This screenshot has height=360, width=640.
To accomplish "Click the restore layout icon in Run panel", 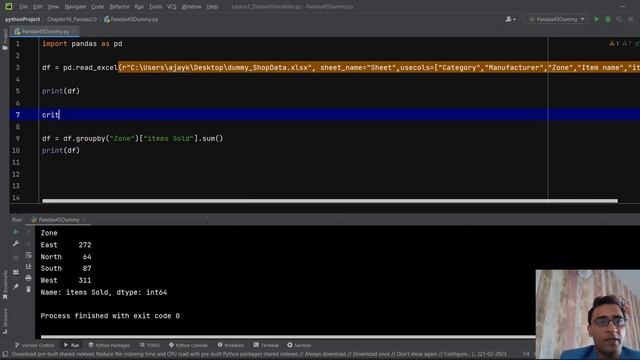I will tap(16, 272).
